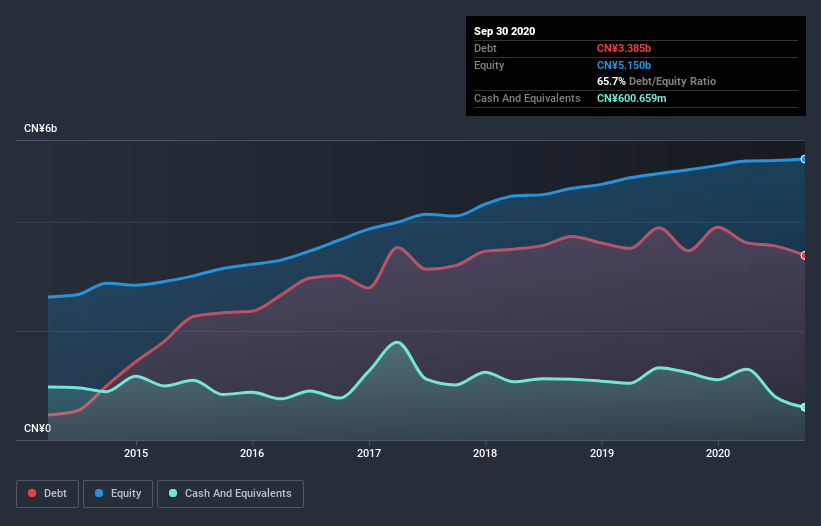This screenshot has width=821, height=526.
Task: Toggle the Debt series legend button
Action: (47, 494)
